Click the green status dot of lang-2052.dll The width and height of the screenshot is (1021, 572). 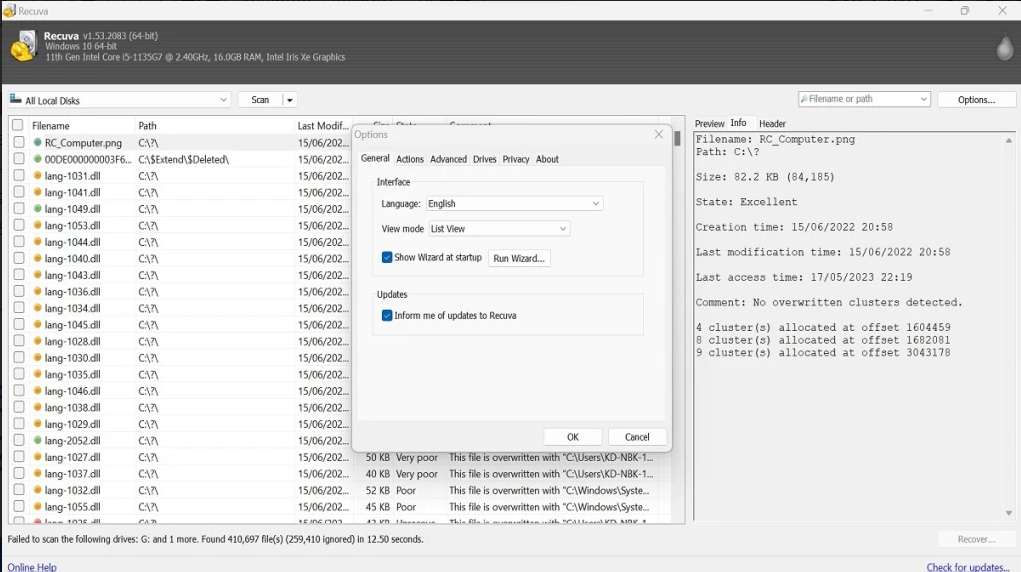(x=38, y=440)
